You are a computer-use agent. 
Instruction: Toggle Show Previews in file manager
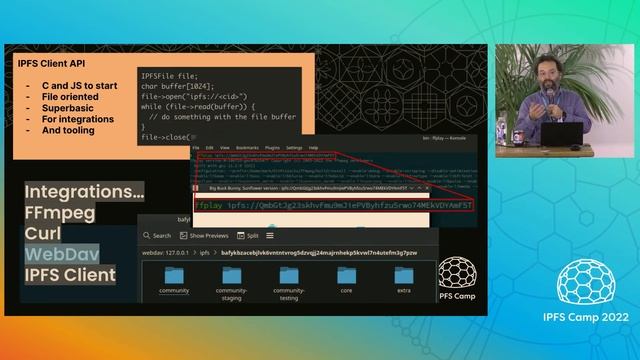[204, 236]
